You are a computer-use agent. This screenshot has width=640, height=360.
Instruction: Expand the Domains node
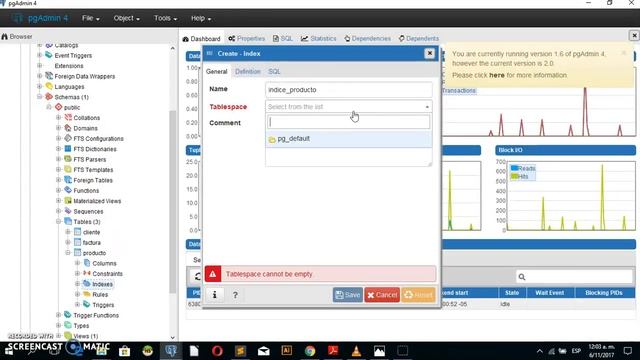58,128
